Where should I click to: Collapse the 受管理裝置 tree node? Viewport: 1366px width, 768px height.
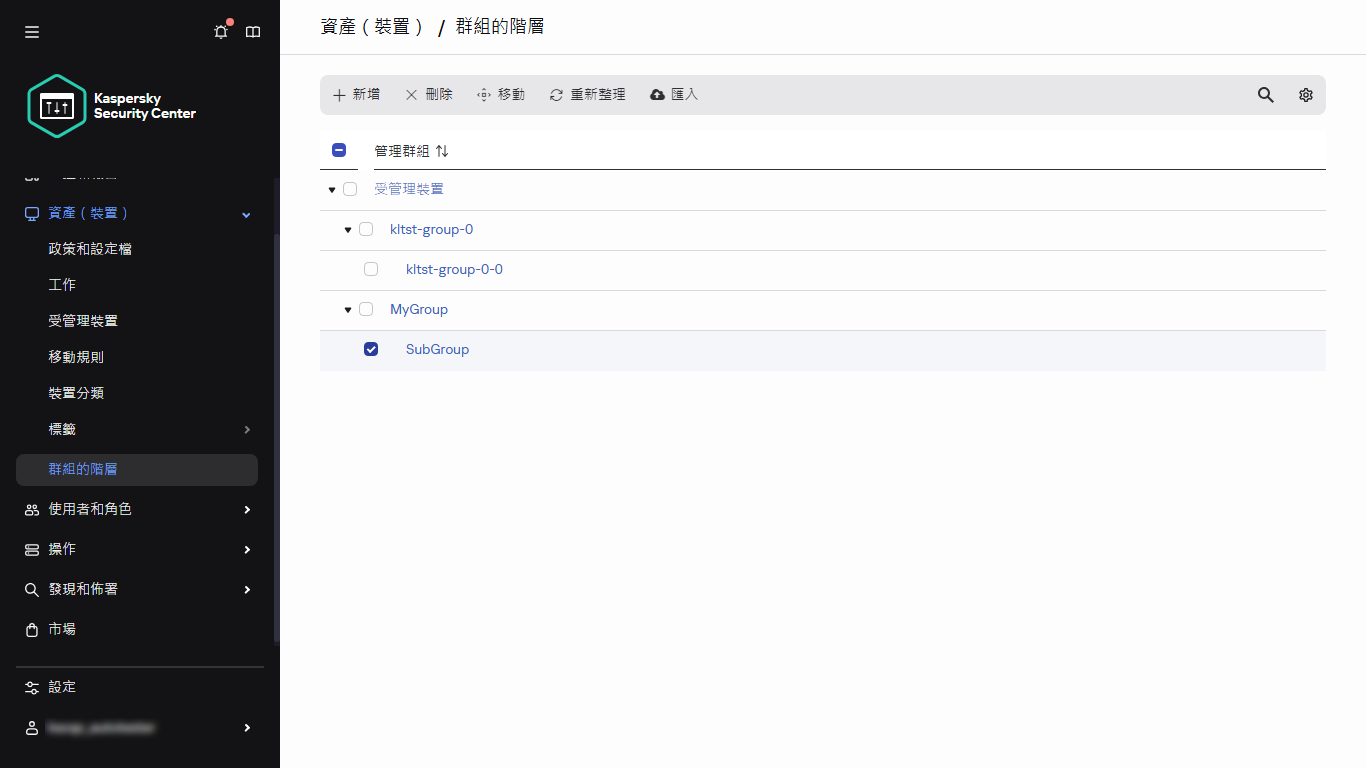point(331,189)
